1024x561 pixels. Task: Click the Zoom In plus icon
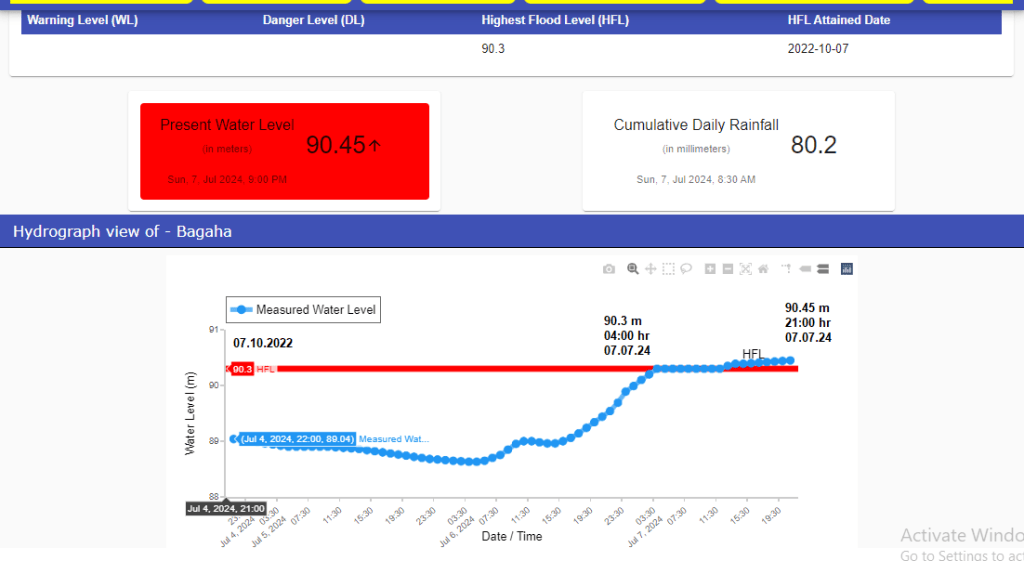click(x=710, y=269)
